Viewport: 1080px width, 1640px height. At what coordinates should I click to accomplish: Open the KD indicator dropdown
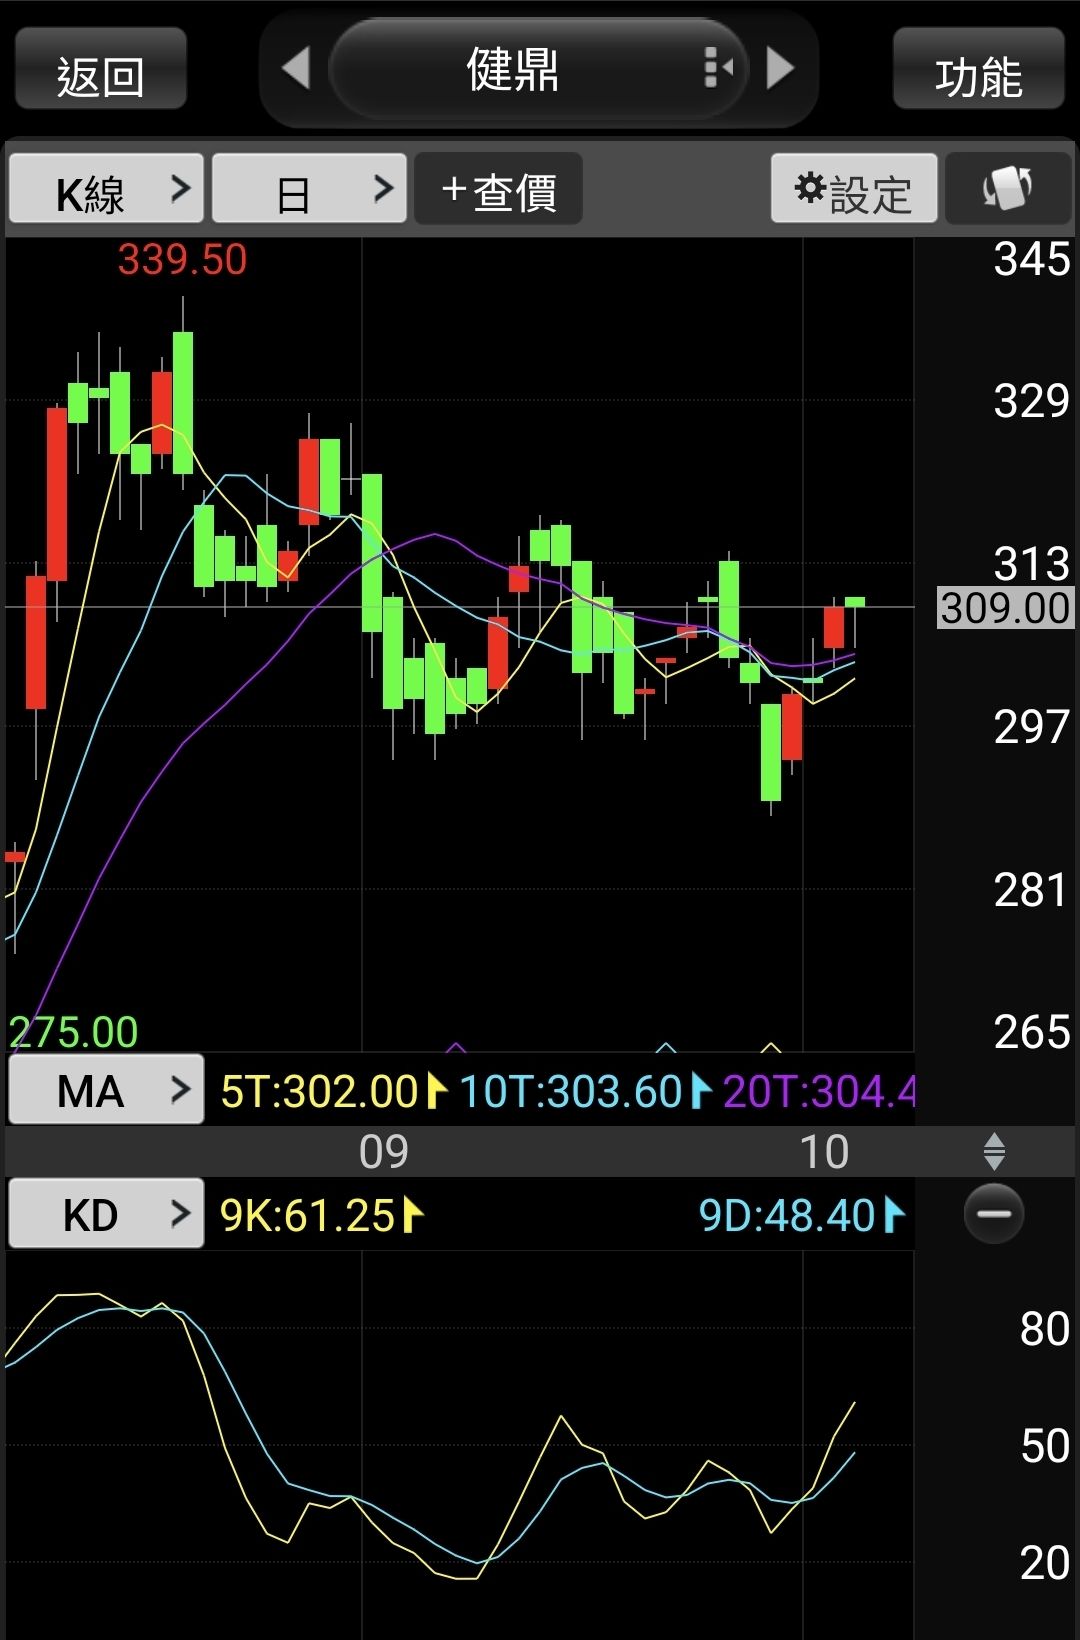(106, 1213)
